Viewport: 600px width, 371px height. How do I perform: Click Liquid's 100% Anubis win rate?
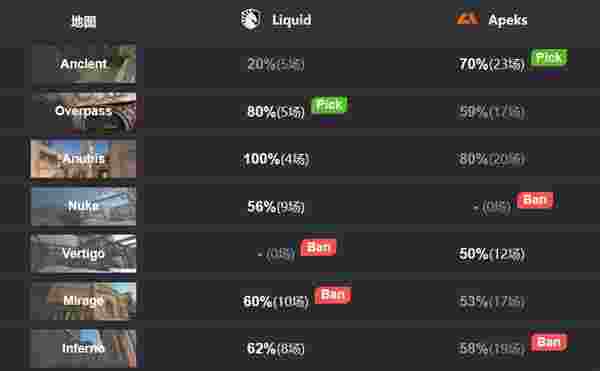coord(262,159)
